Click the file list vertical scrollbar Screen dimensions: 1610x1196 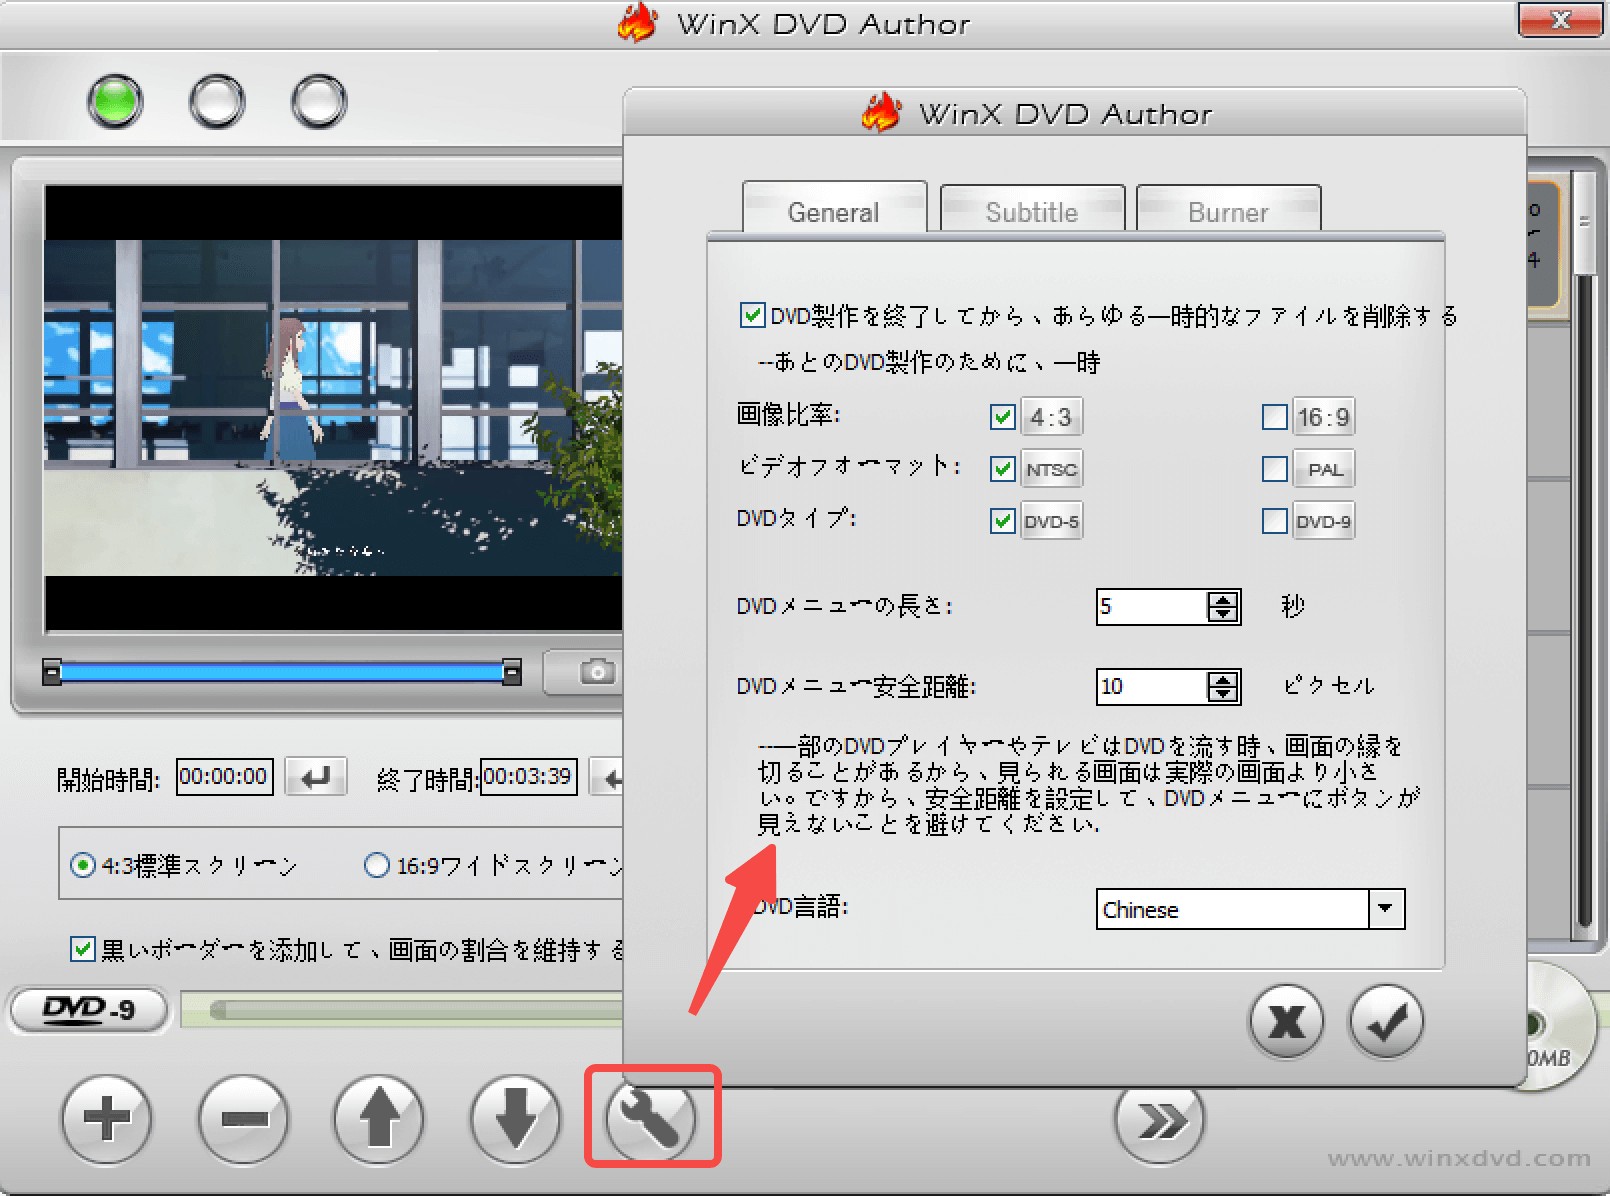[x=1583, y=556]
